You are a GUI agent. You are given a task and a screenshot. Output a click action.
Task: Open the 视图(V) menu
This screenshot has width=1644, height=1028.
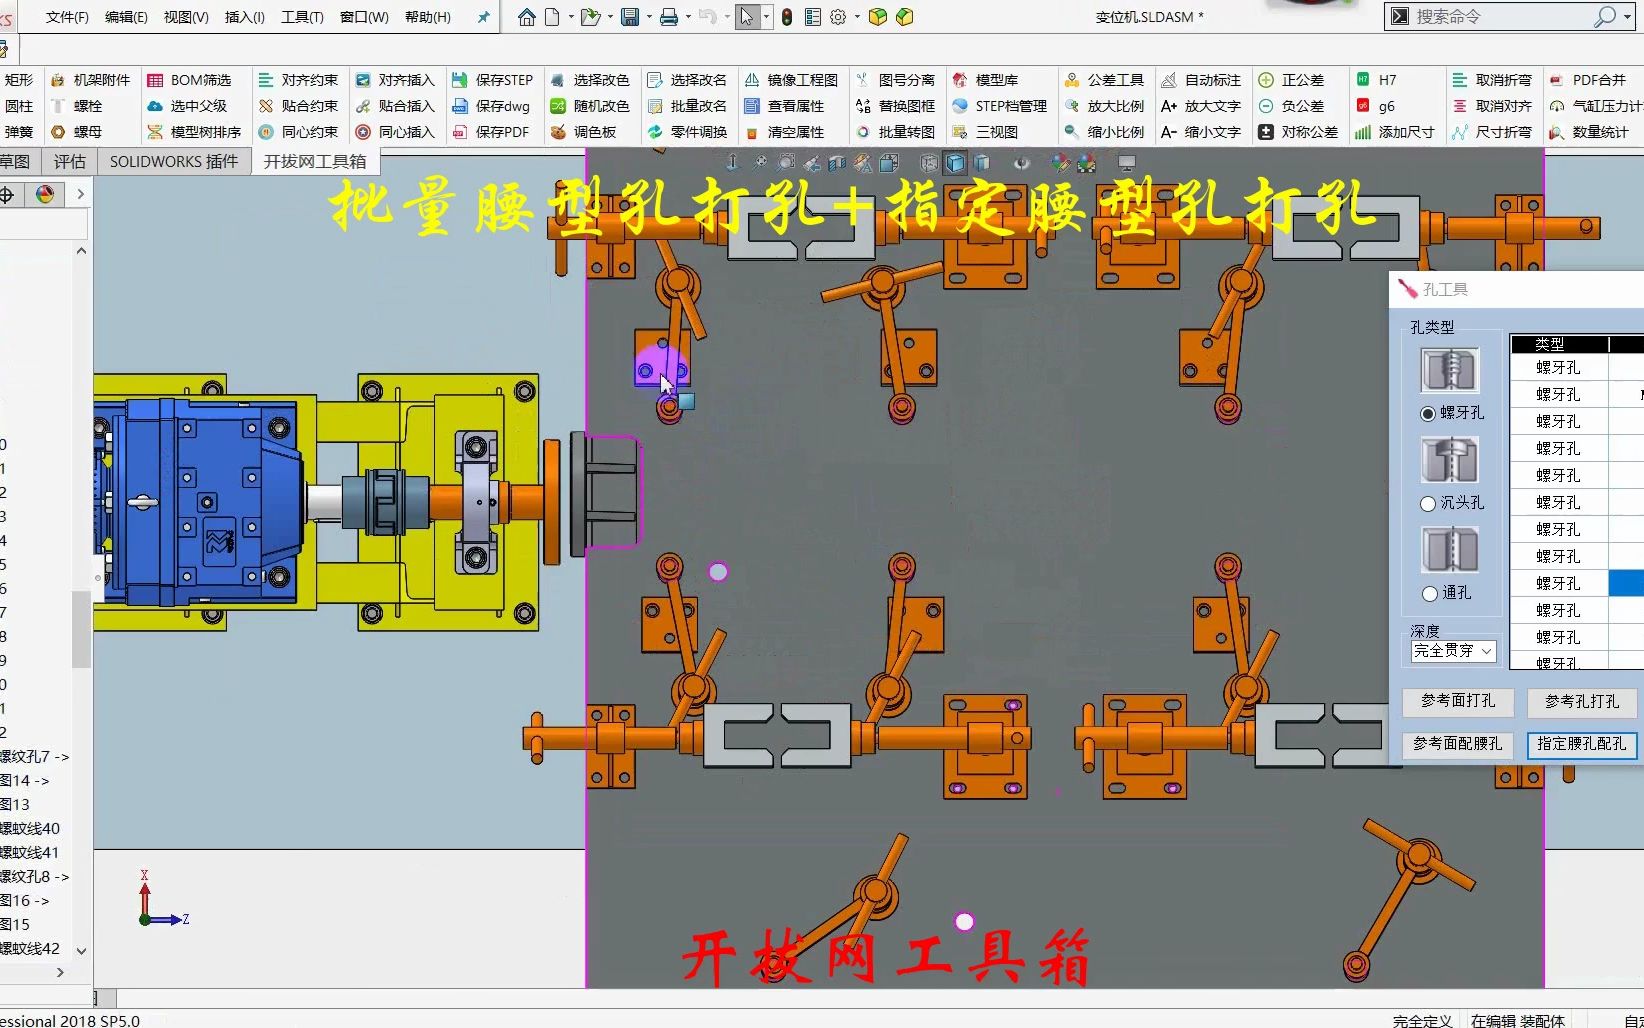tap(186, 17)
